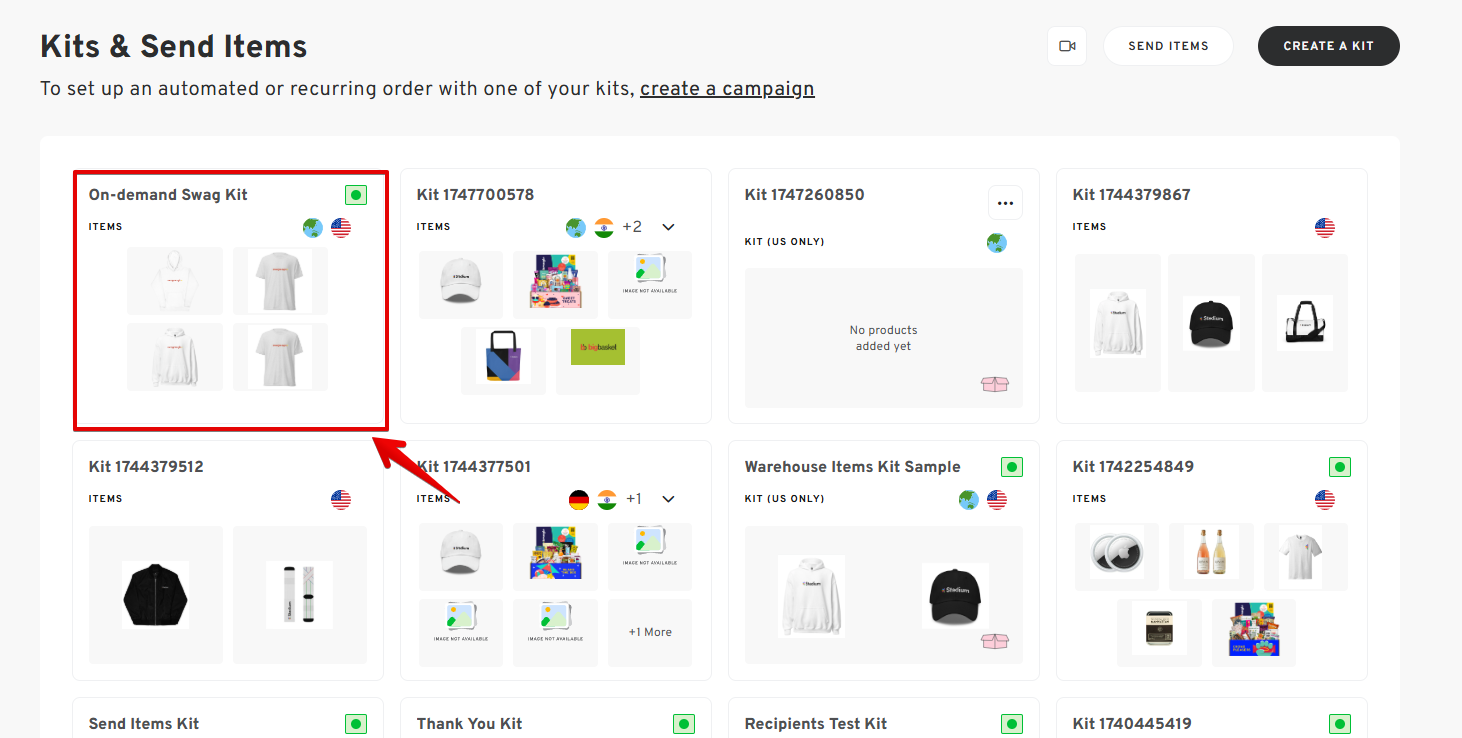Expand countries chevron on Kit 1747700578

click(x=669, y=228)
